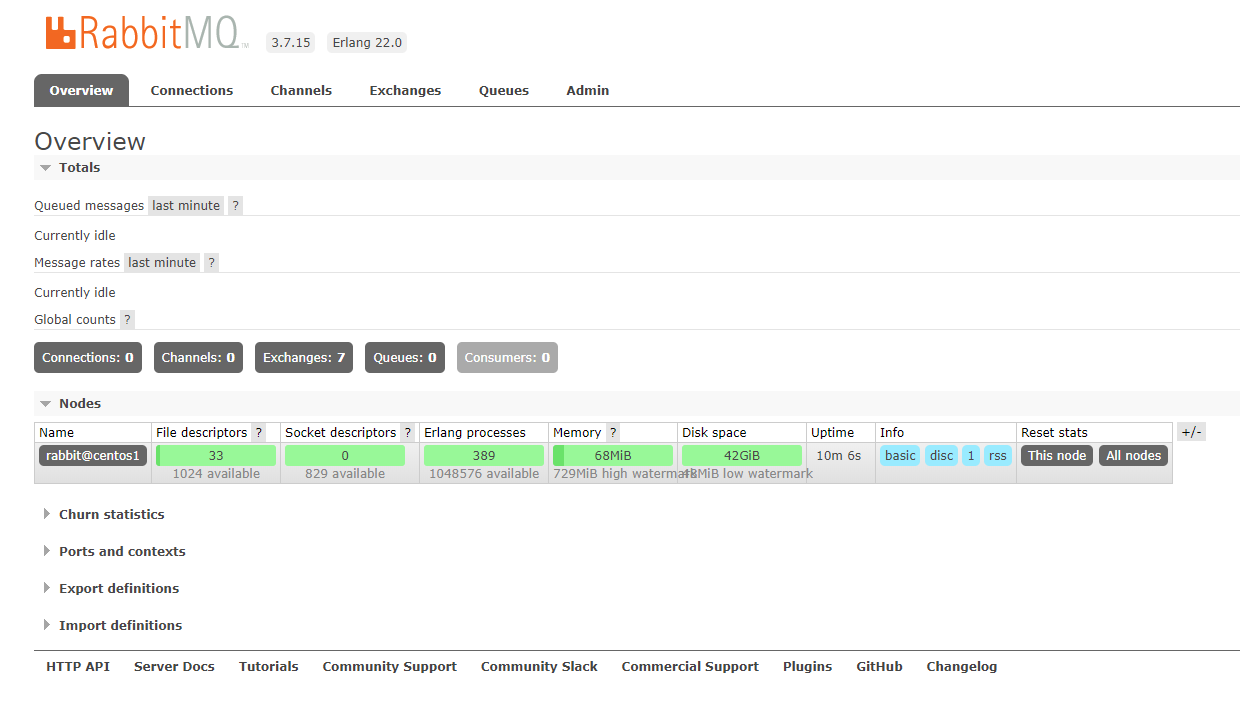The width and height of the screenshot is (1240, 706).
Task: Change Message rates last minute range
Action: pyautogui.click(x=162, y=262)
